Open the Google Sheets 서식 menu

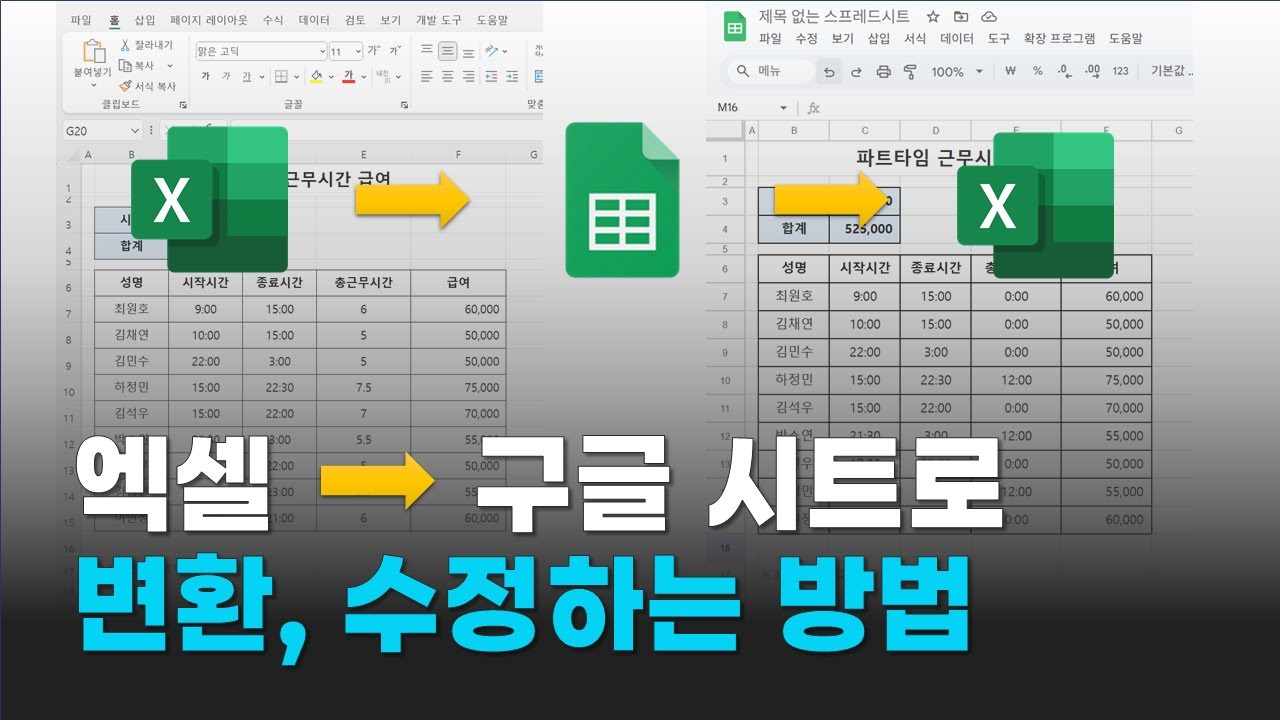click(x=915, y=38)
